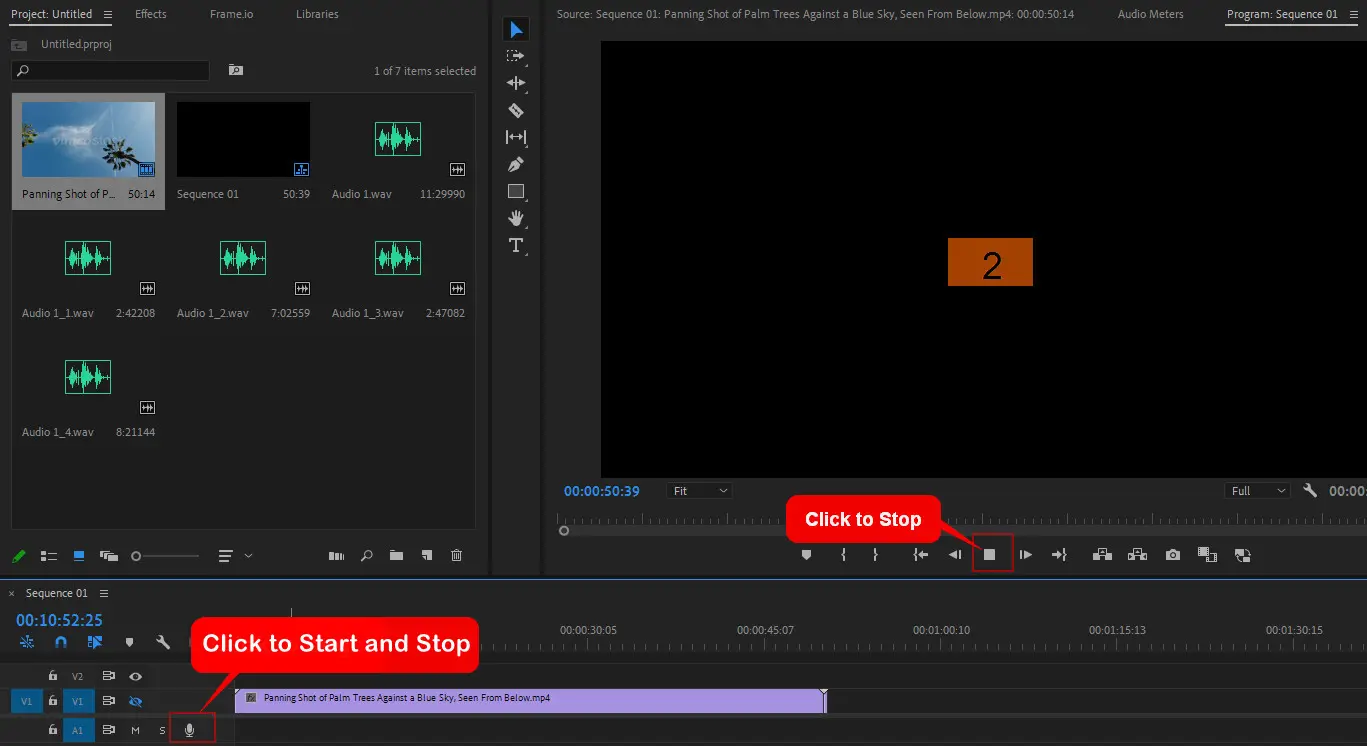This screenshot has width=1367, height=746.
Task: Select the Hand tool
Action: tap(516, 218)
